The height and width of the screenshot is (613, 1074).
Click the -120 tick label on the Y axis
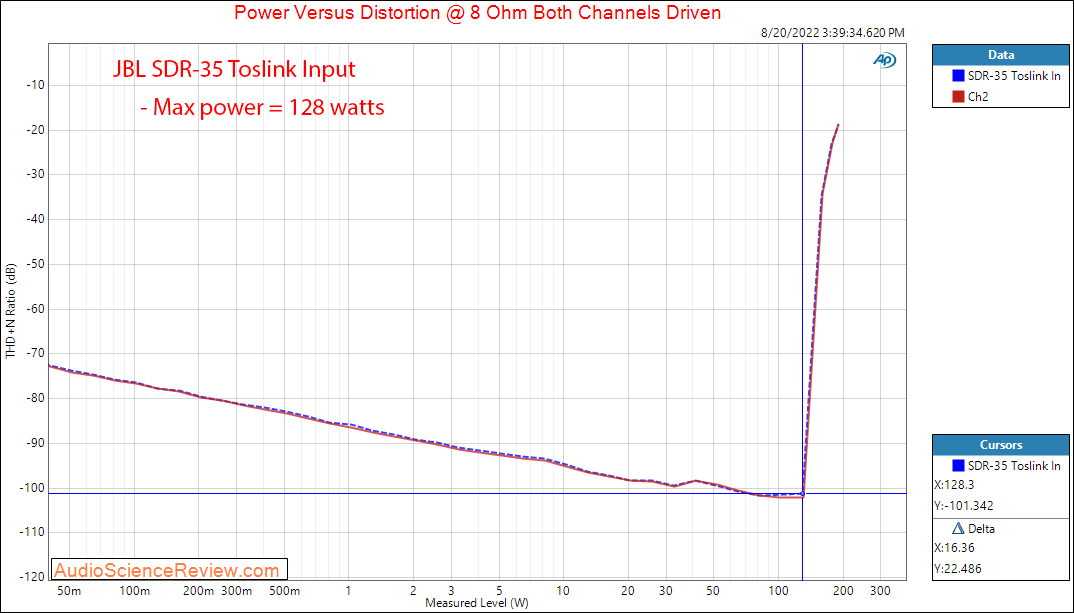[33, 577]
